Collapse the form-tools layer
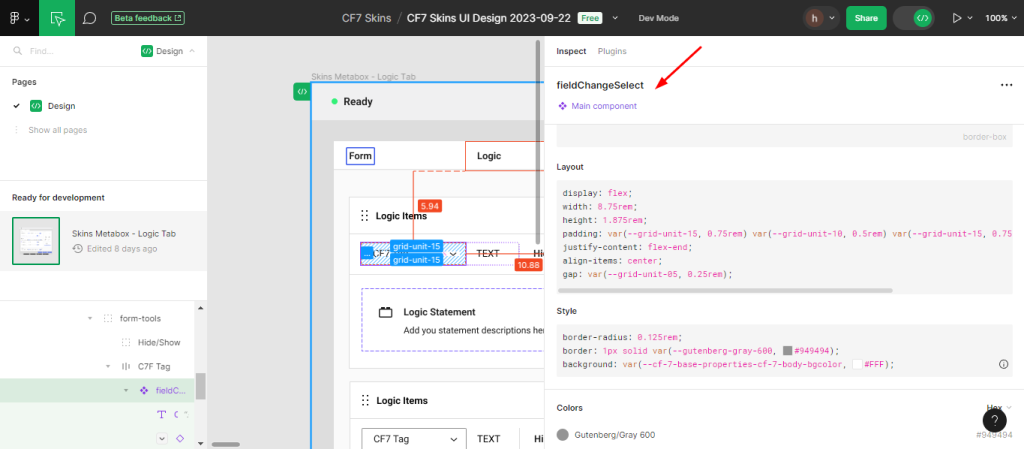Screen dimensions: 1024x449 click(x=90, y=318)
